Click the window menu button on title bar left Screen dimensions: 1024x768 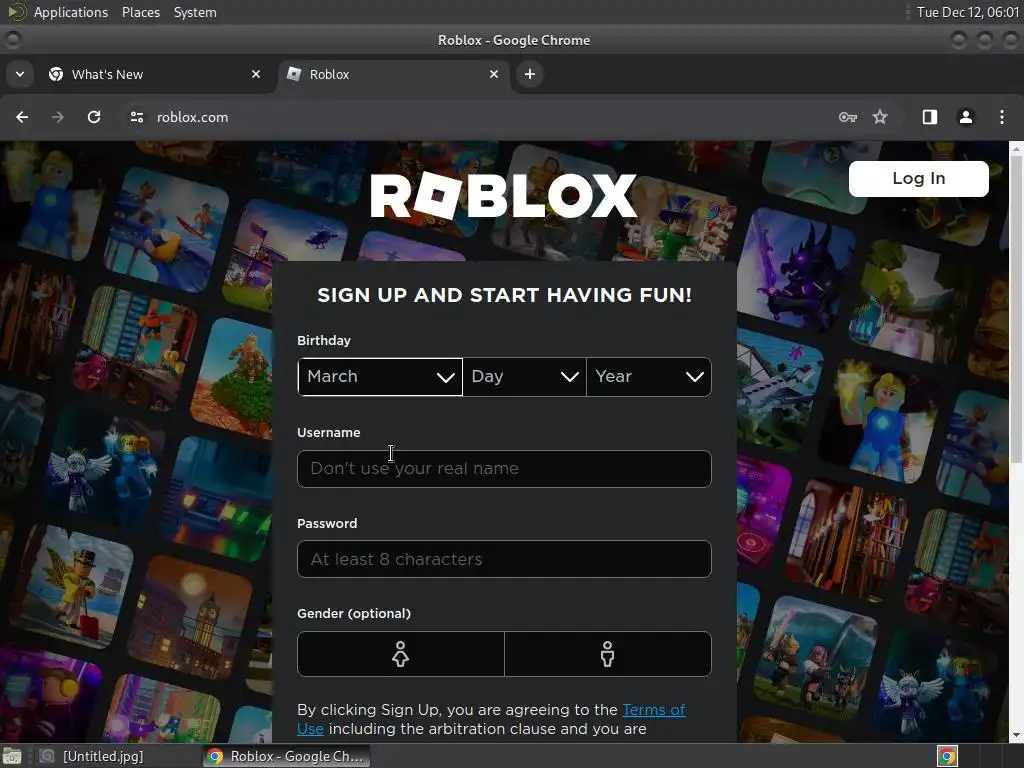pos(12,40)
